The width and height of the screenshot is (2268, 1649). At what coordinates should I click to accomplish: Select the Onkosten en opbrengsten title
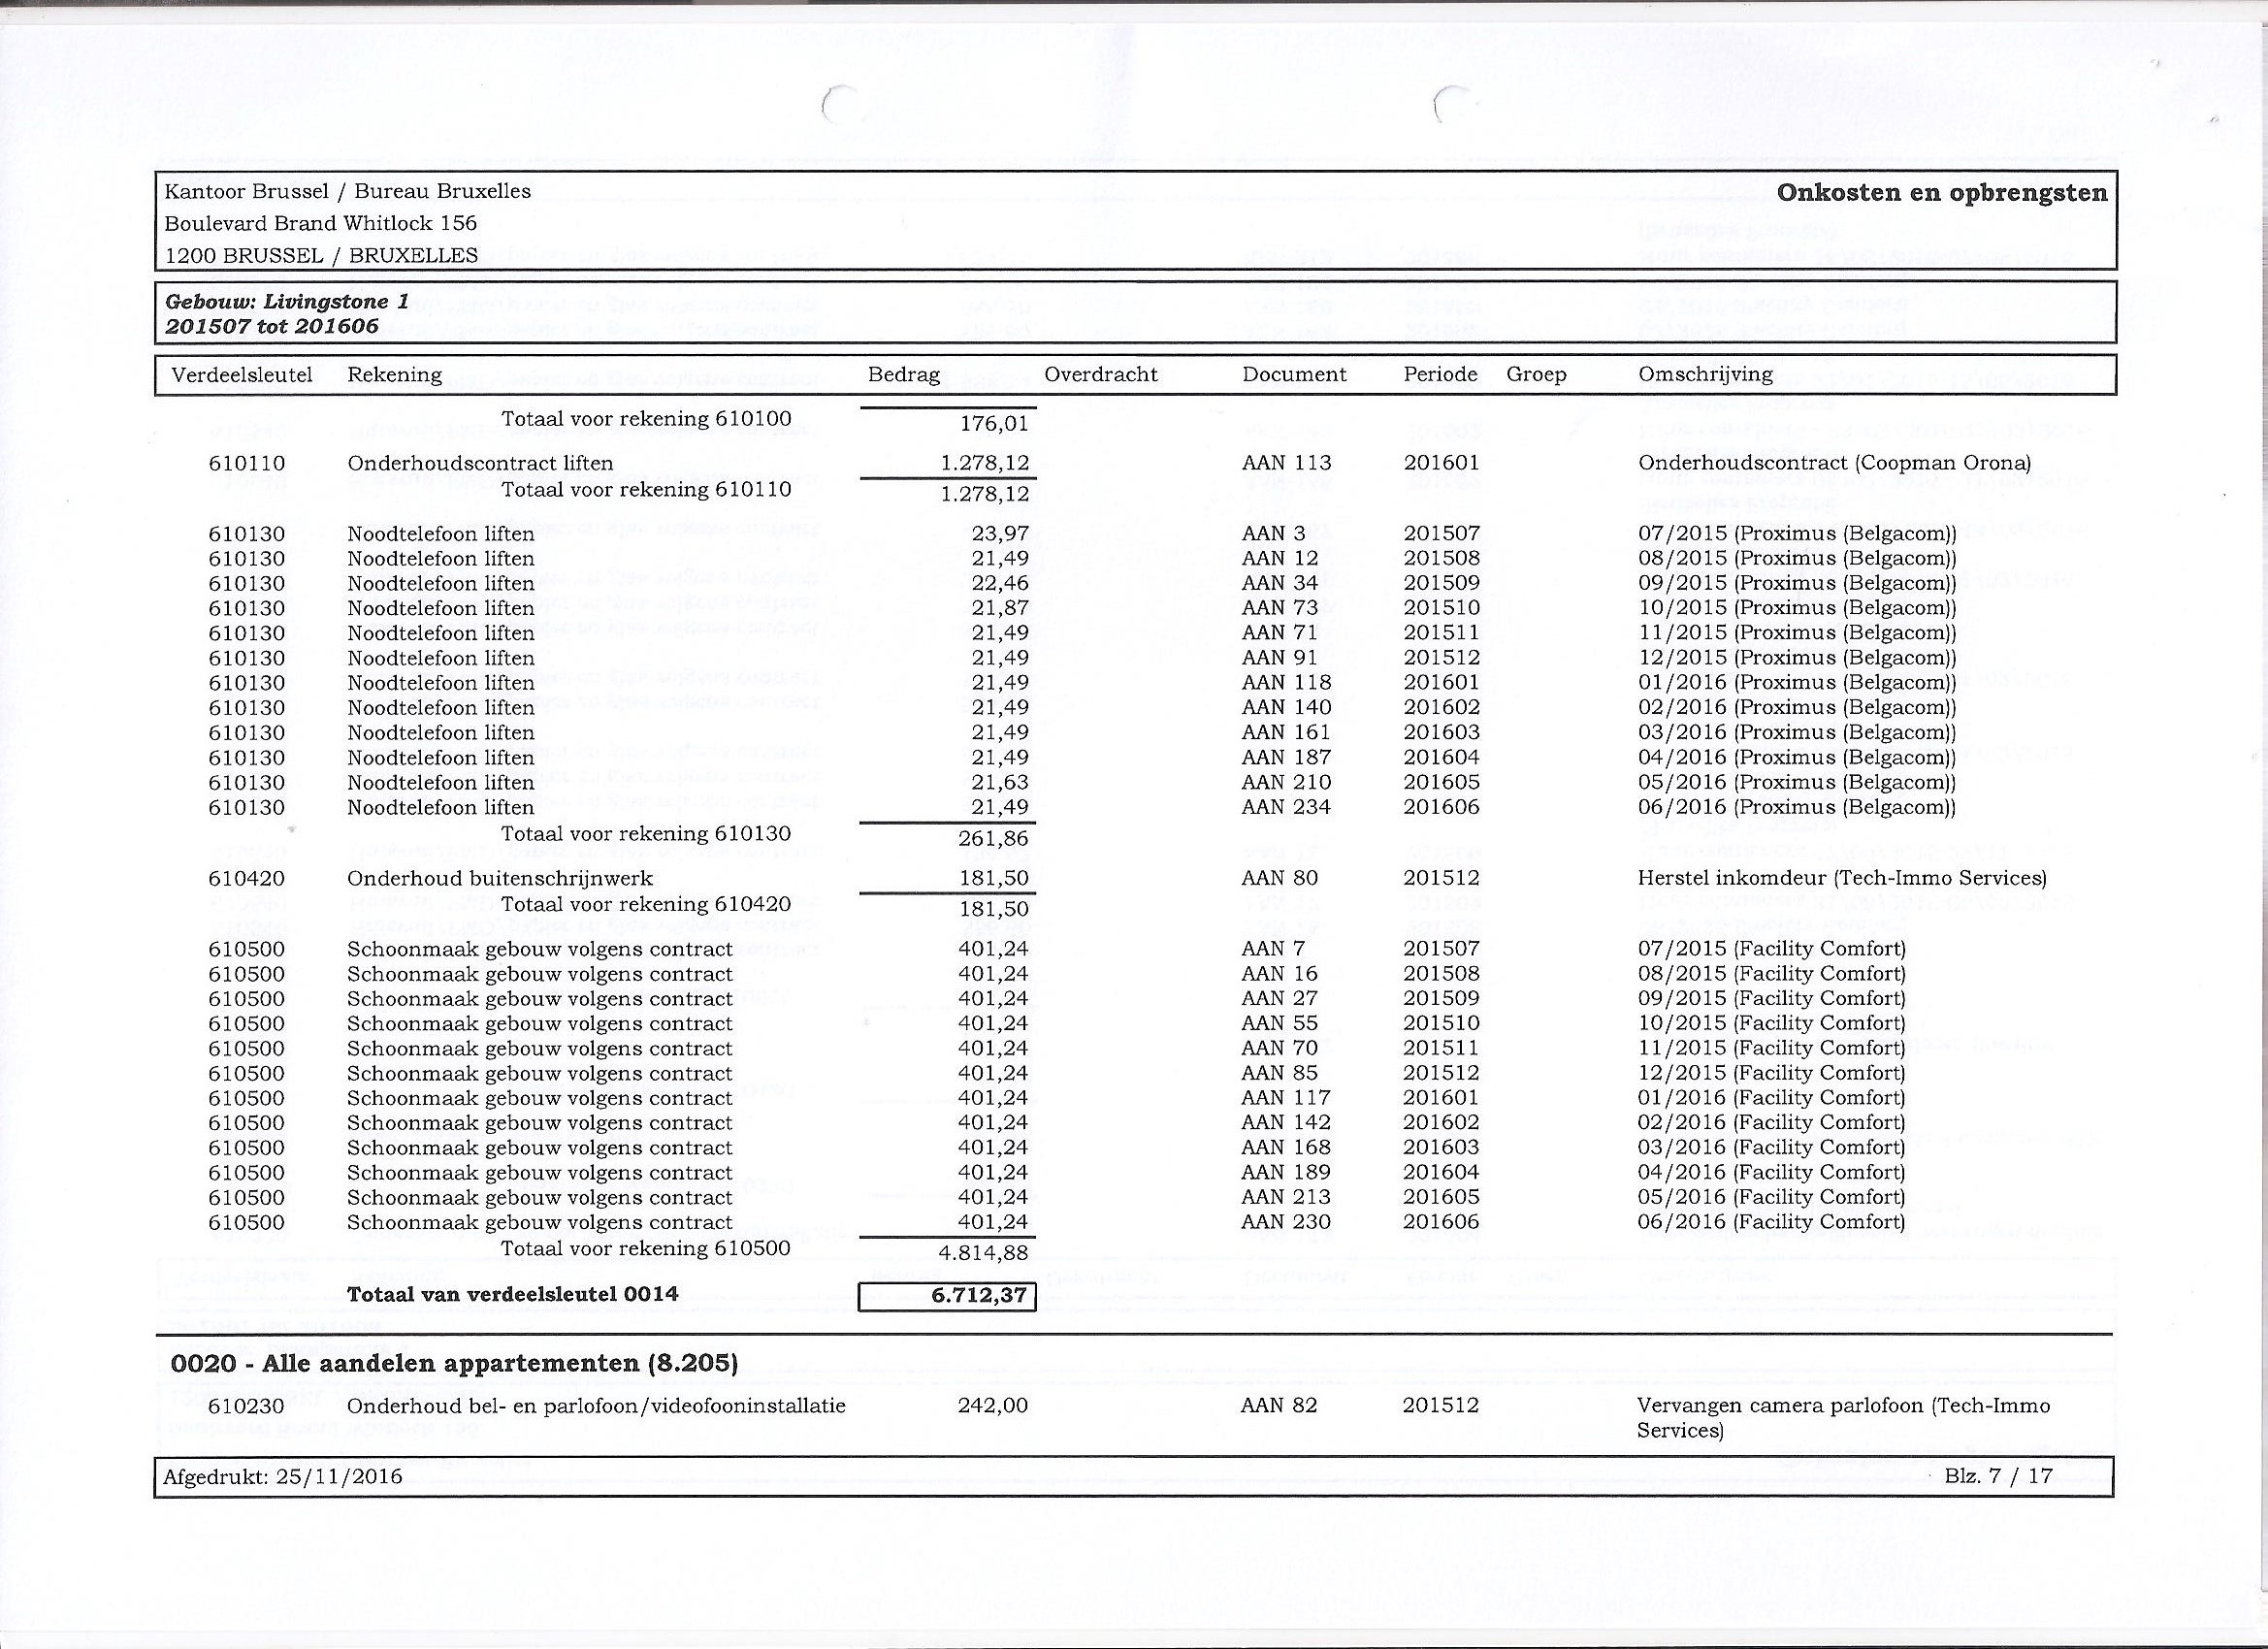point(1941,193)
